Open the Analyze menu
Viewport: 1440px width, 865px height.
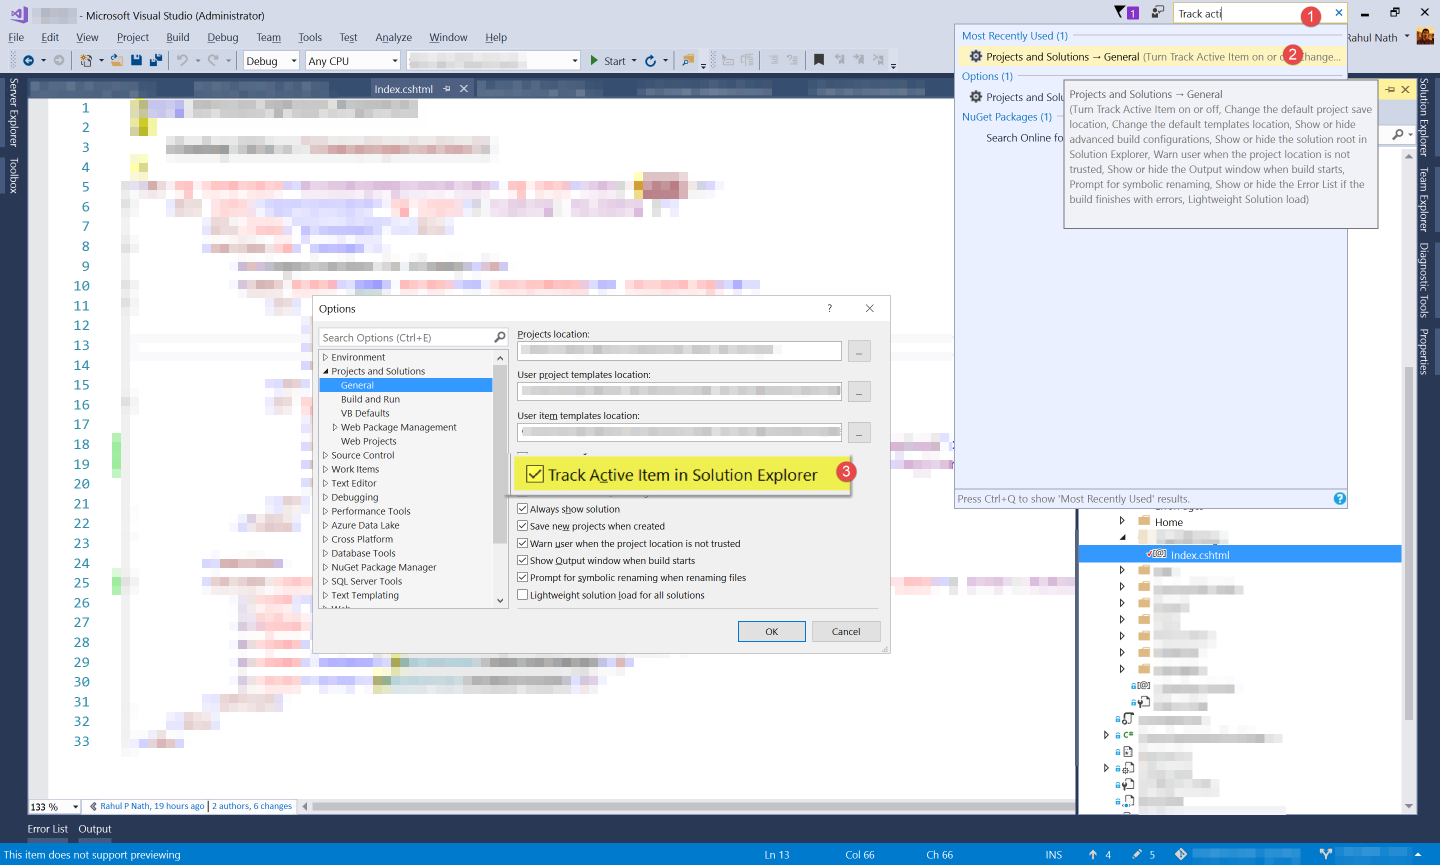(x=393, y=37)
